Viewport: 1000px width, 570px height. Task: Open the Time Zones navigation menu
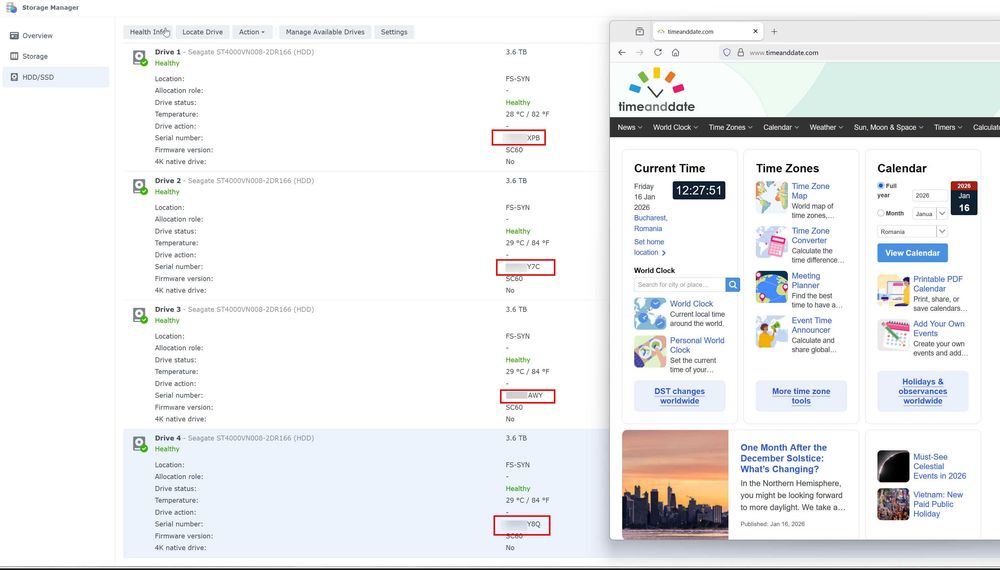(x=730, y=128)
